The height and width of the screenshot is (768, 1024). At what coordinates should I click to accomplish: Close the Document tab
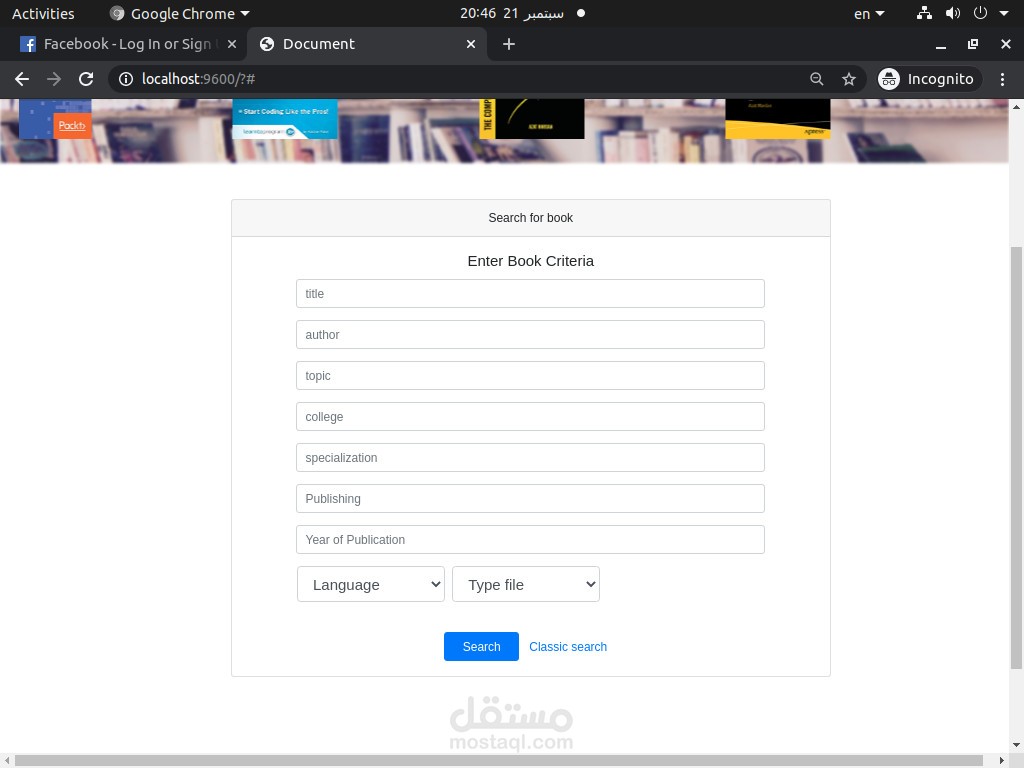471,44
